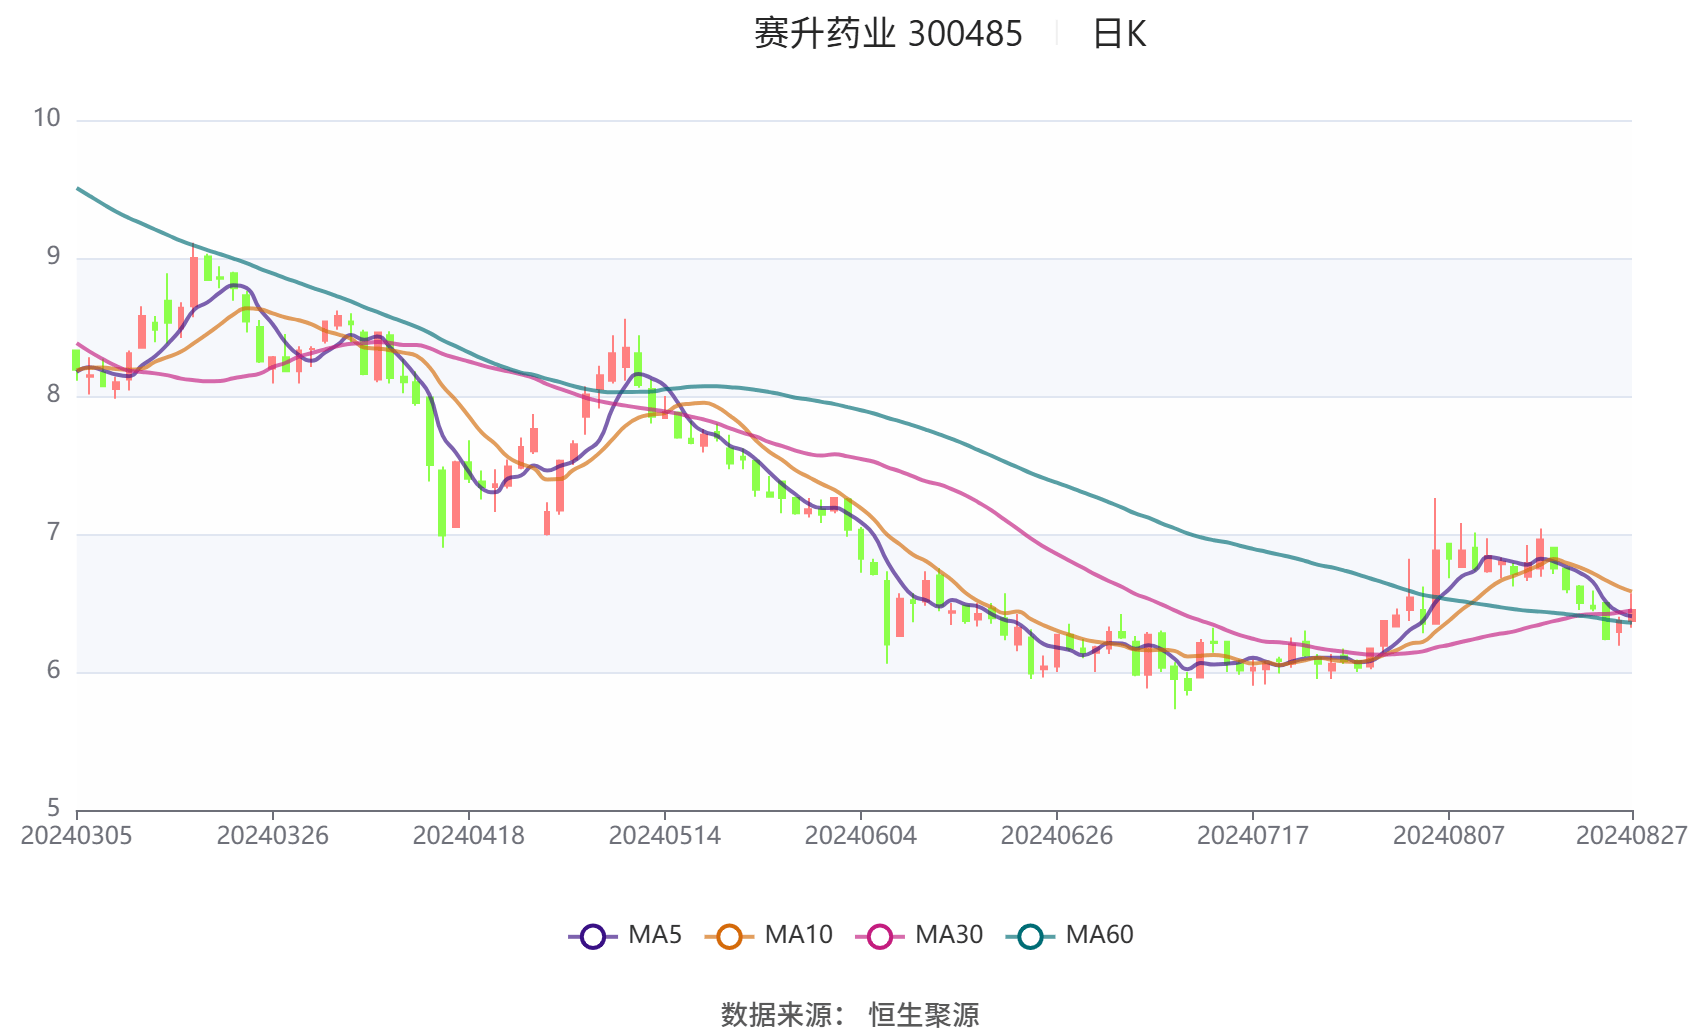1700x1034 pixels.
Task: Click the data source text 恒生聚源
Action: click(x=924, y=1015)
